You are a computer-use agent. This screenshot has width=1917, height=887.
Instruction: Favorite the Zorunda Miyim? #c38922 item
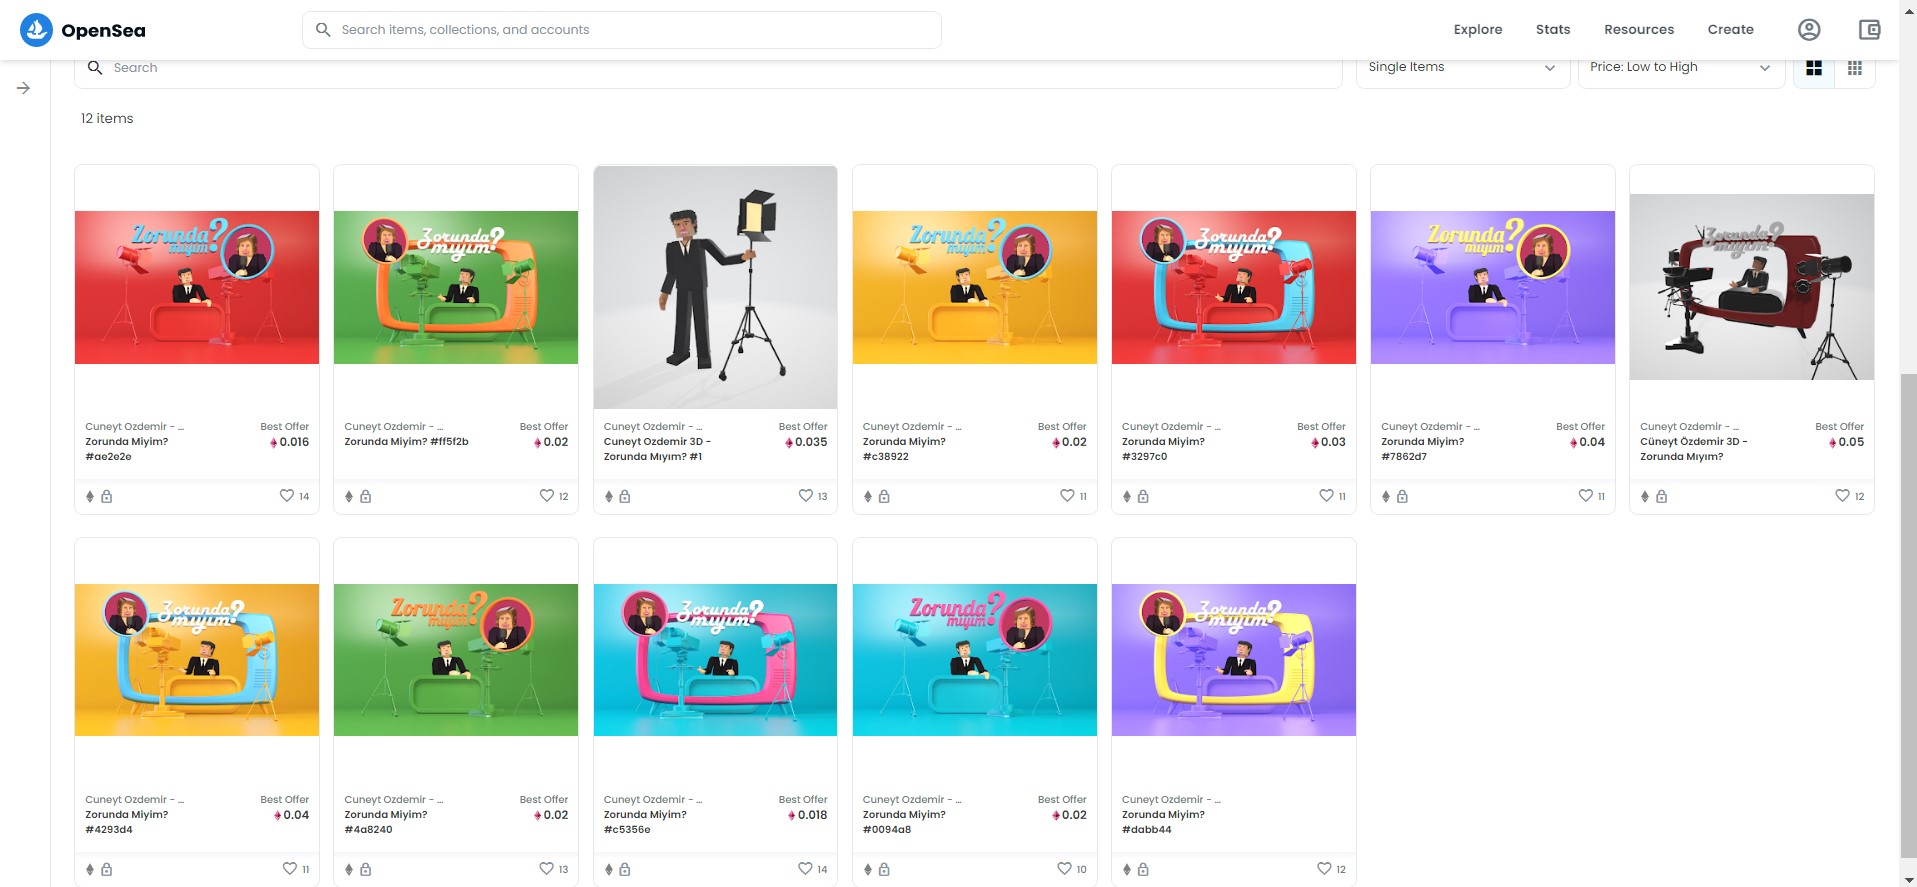(x=1067, y=496)
